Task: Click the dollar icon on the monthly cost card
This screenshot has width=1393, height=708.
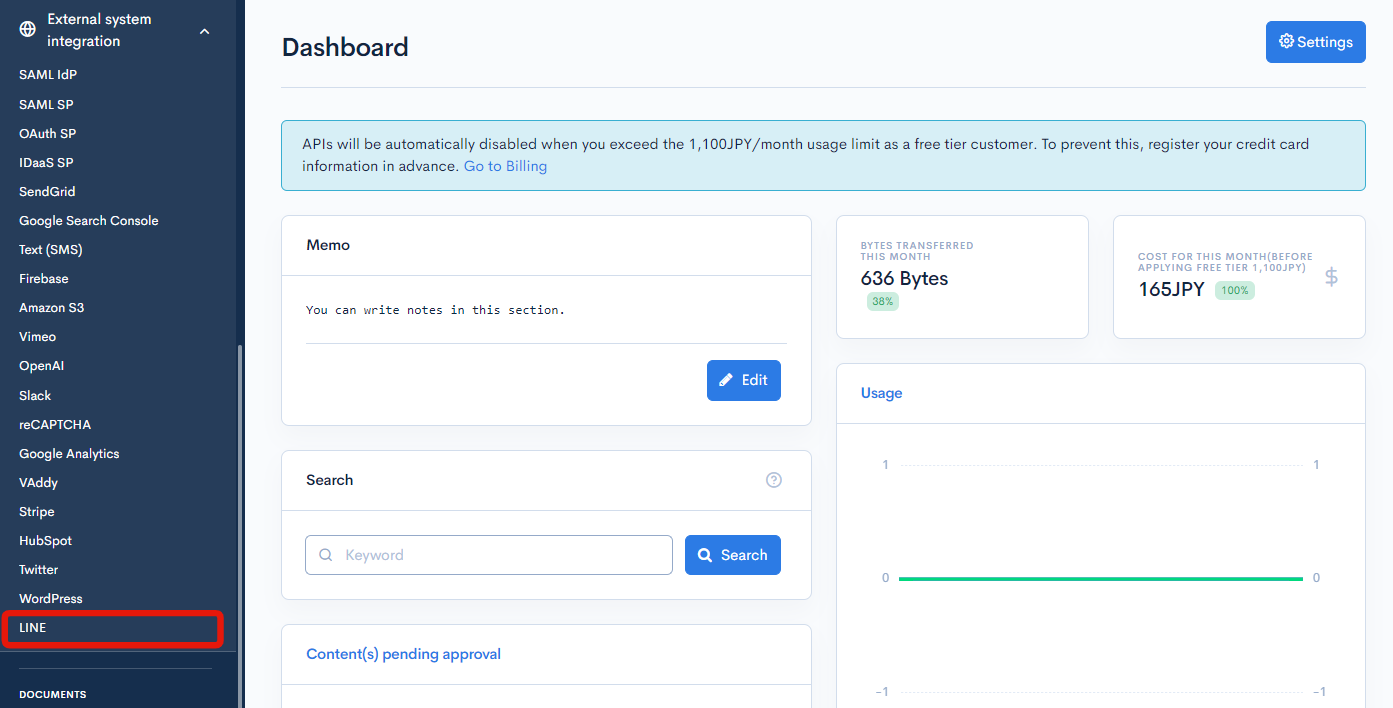Action: 1331,277
